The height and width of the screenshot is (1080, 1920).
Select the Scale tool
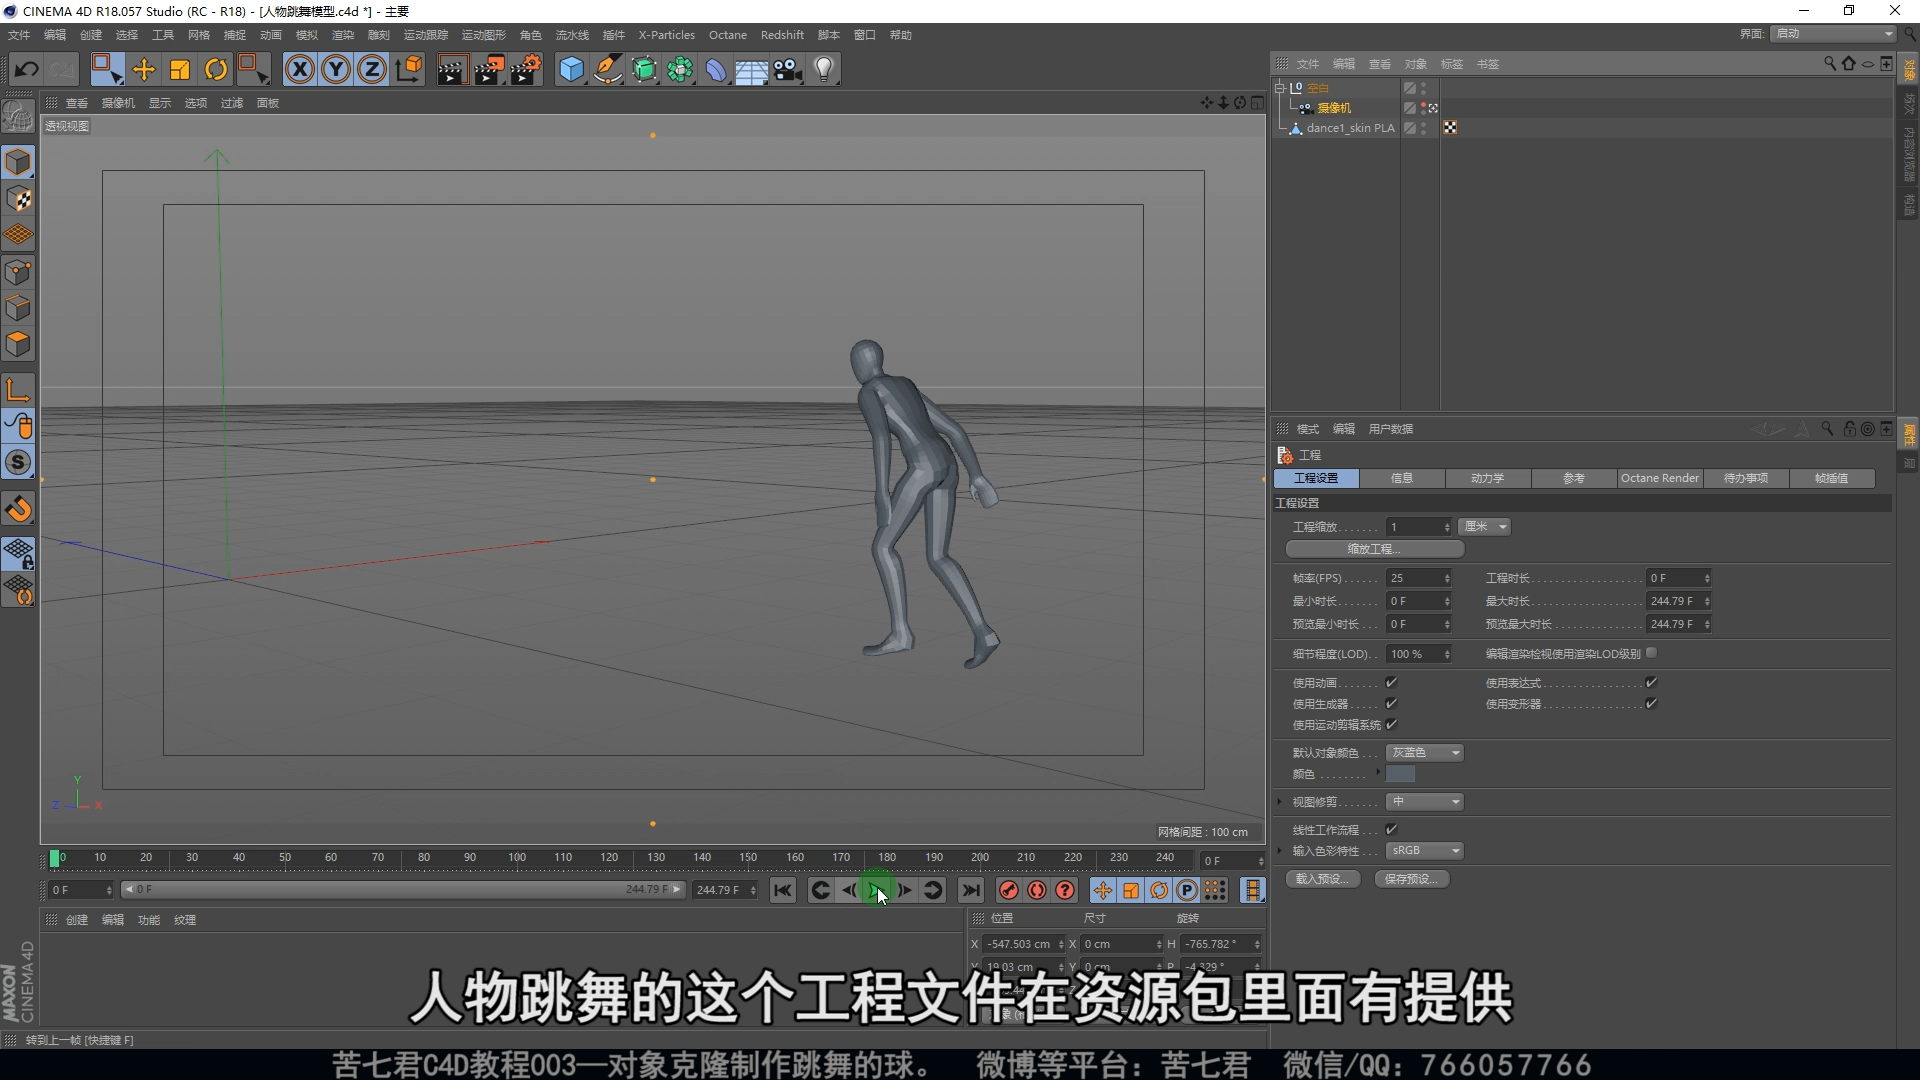point(180,69)
